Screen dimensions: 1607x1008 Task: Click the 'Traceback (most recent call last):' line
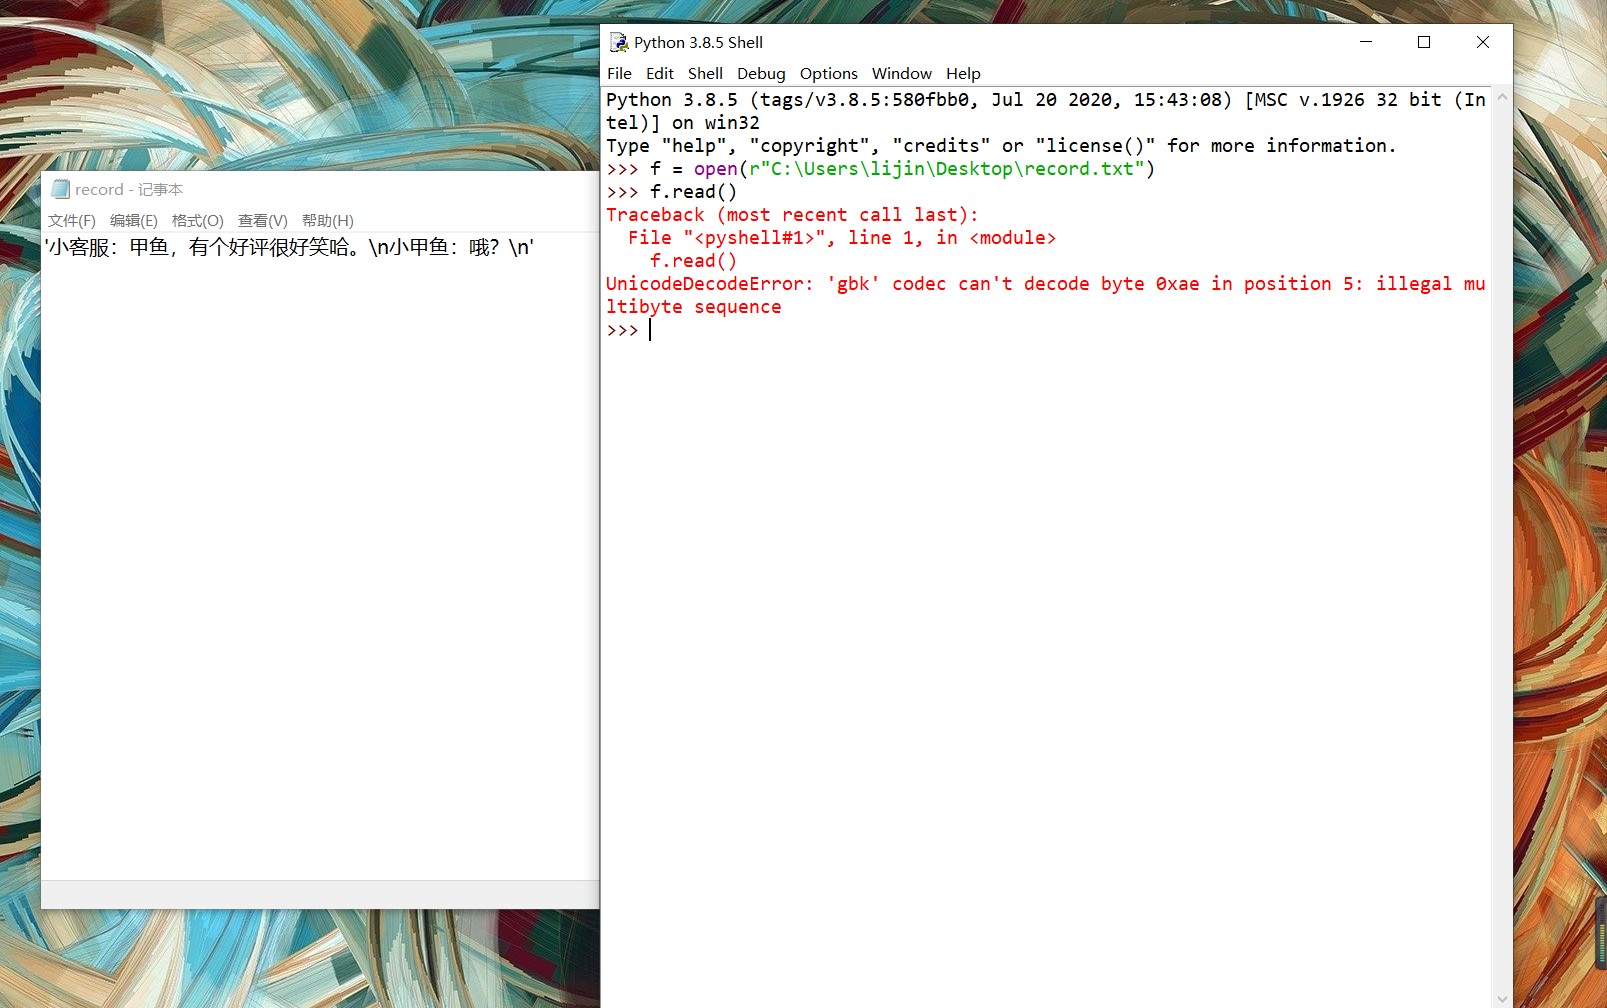coord(792,215)
